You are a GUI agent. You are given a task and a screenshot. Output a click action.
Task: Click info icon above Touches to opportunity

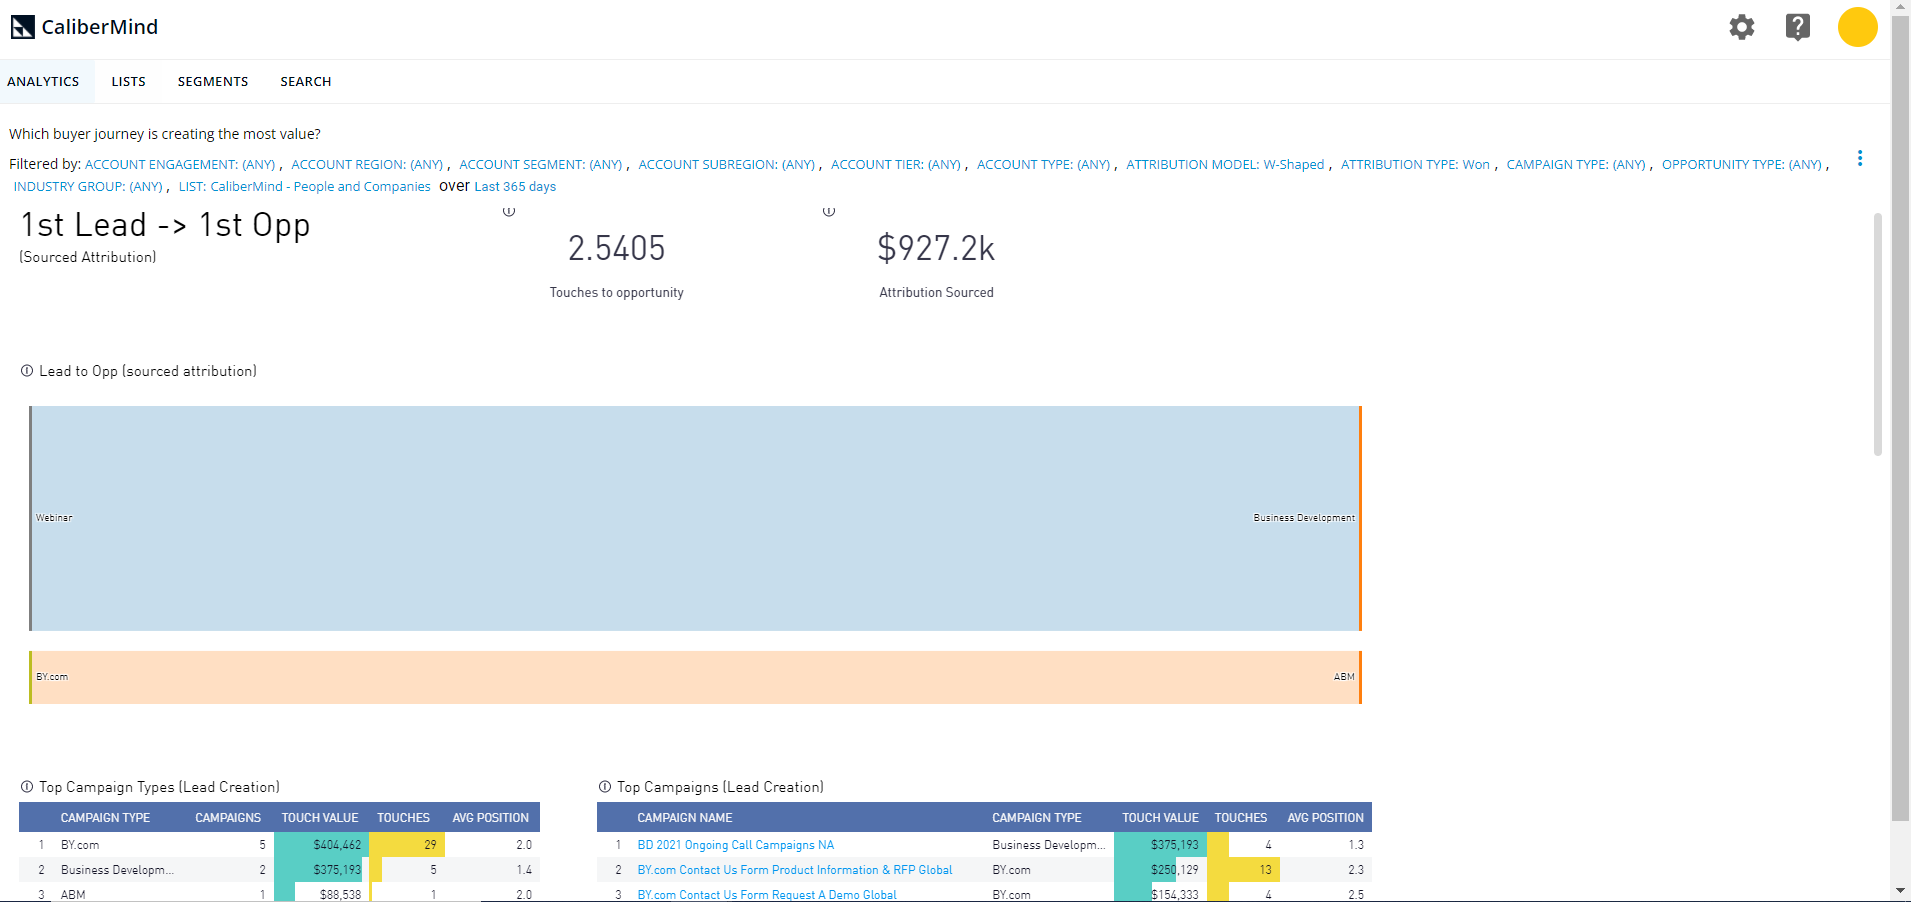pos(509,211)
